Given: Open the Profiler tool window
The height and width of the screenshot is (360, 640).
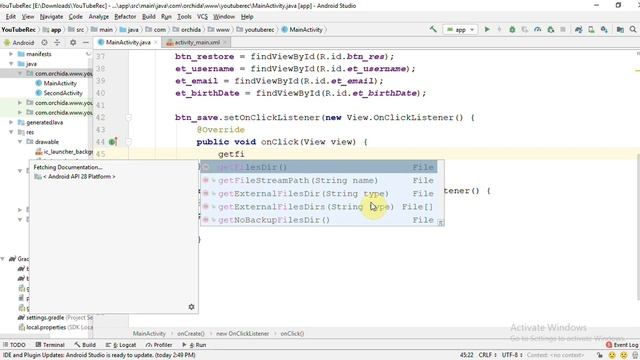Looking at the screenshot, I should coord(159,345).
